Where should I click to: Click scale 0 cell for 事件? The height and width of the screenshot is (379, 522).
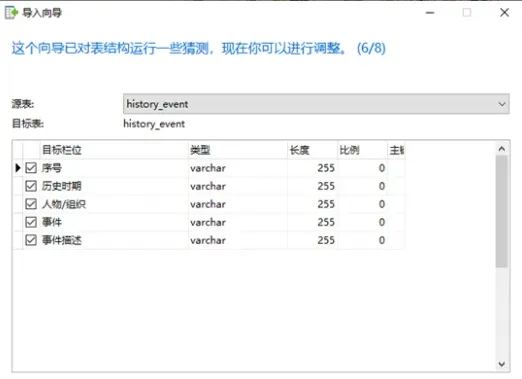pyautogui.click(x=362, y=222)
